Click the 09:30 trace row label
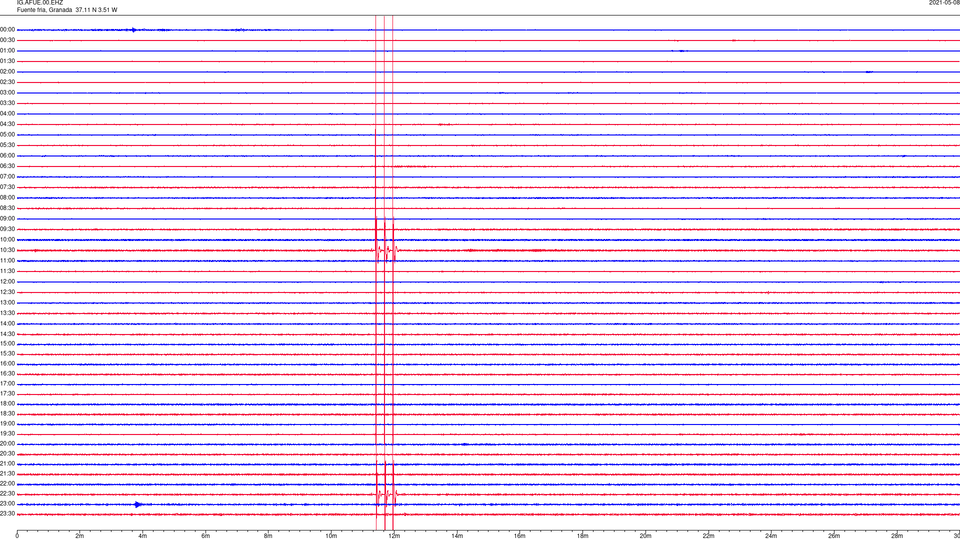The image size is (960, 540). click(7, 229)
